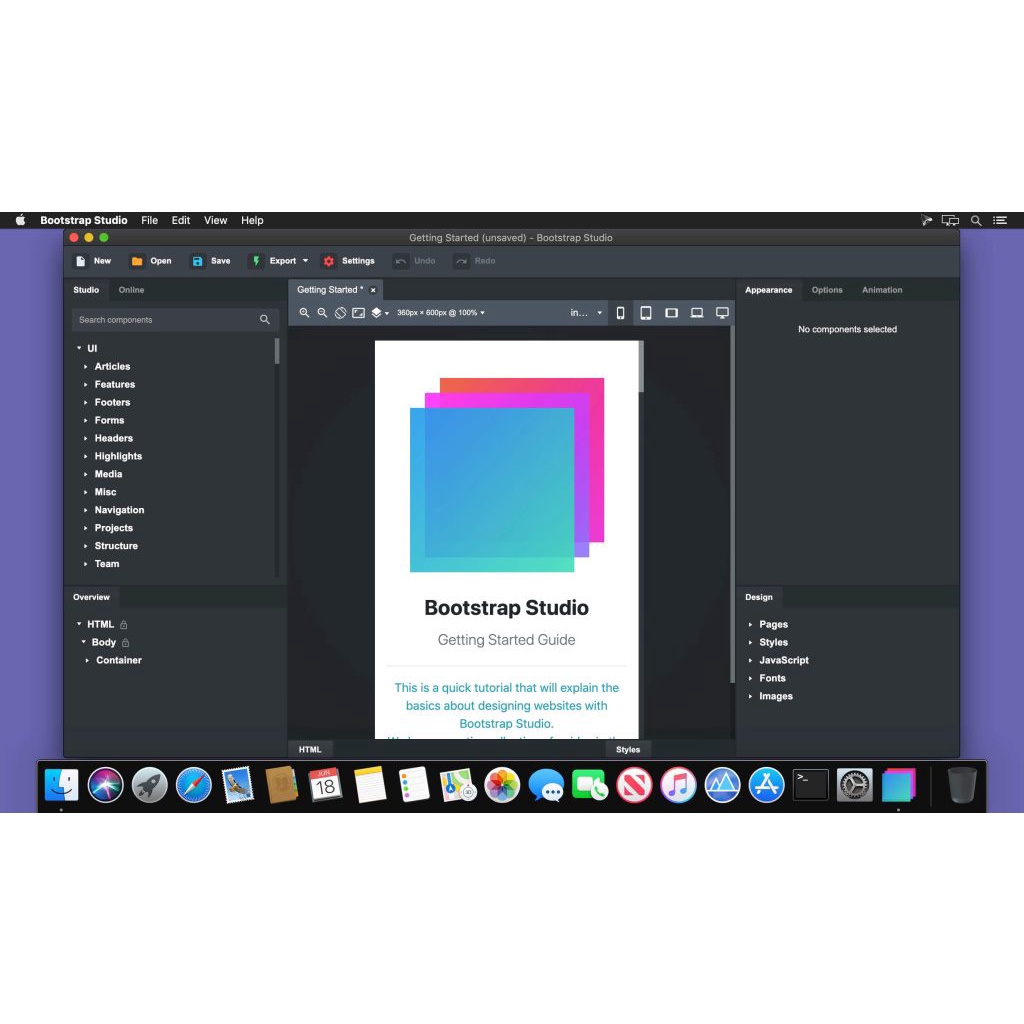Expand the Footers component group
The width and height of the screenshot is (1024, 1024).
(x=86, y=403)
